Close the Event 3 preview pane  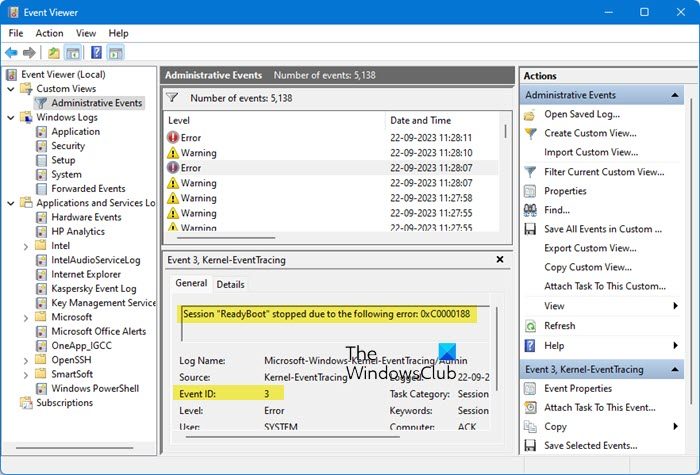point(500,259)
